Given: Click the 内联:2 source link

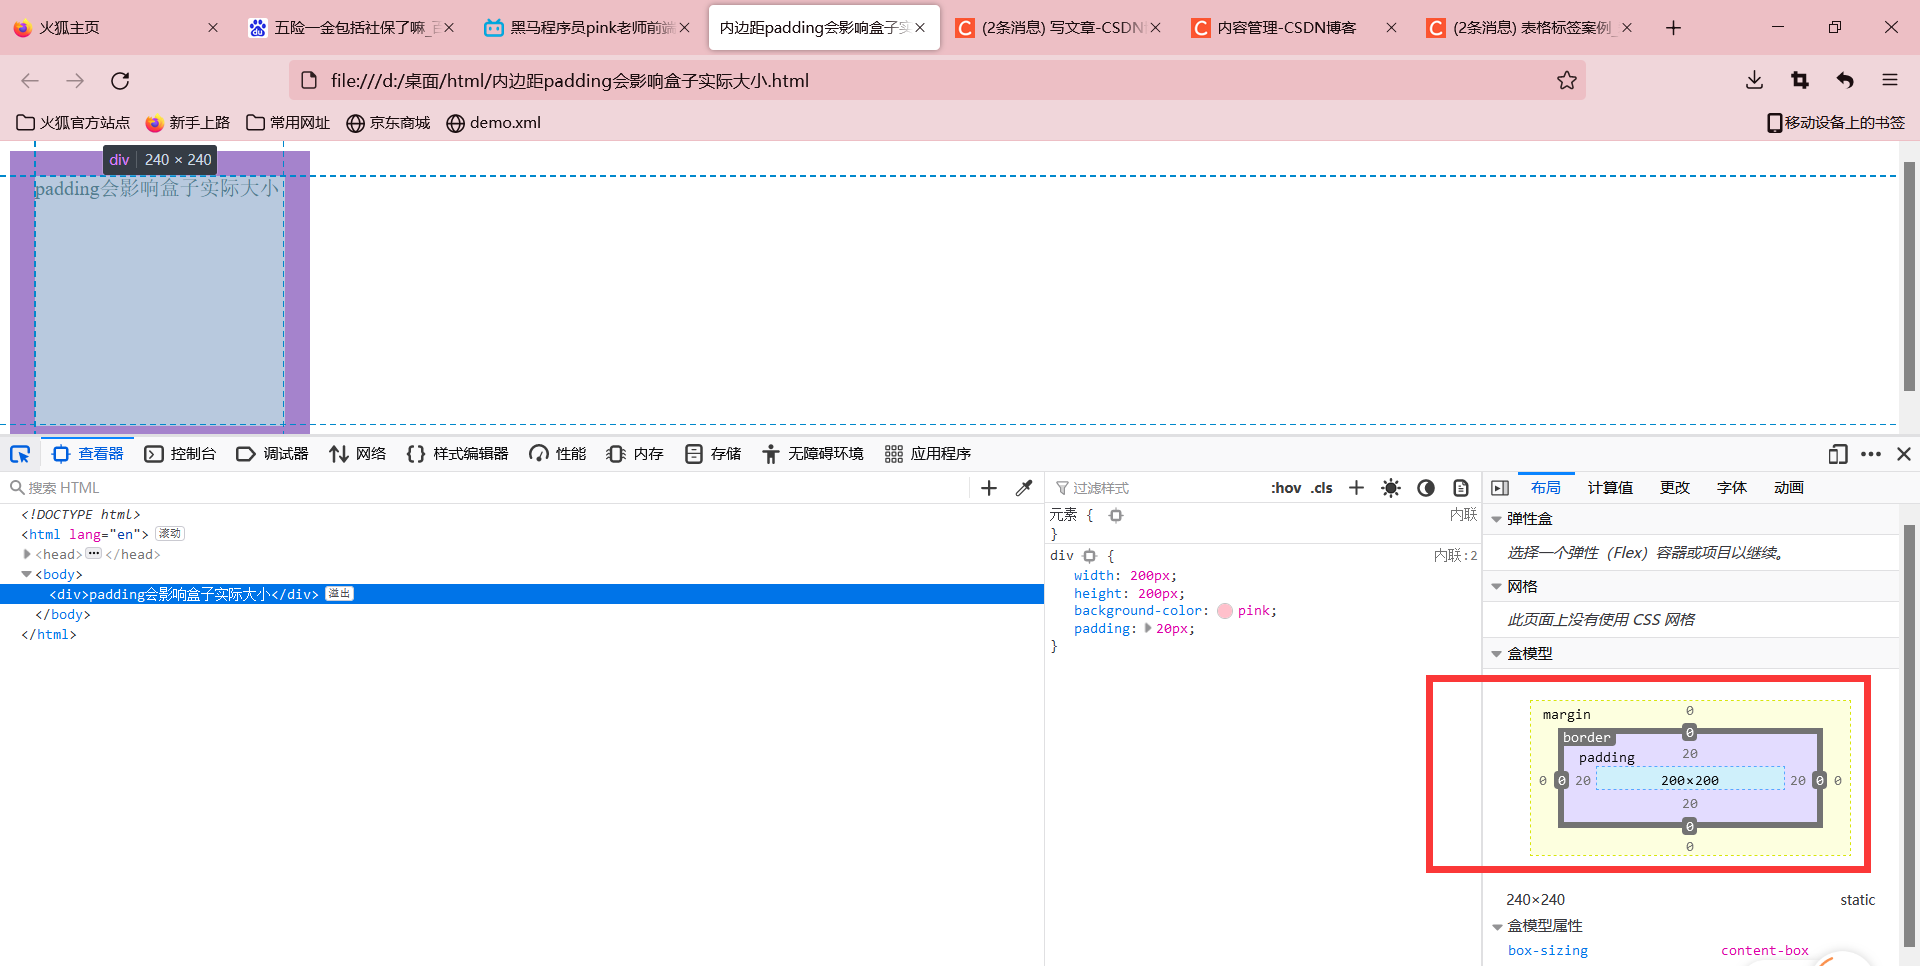Looking at the screenshot, I should tap(1455, 556).
